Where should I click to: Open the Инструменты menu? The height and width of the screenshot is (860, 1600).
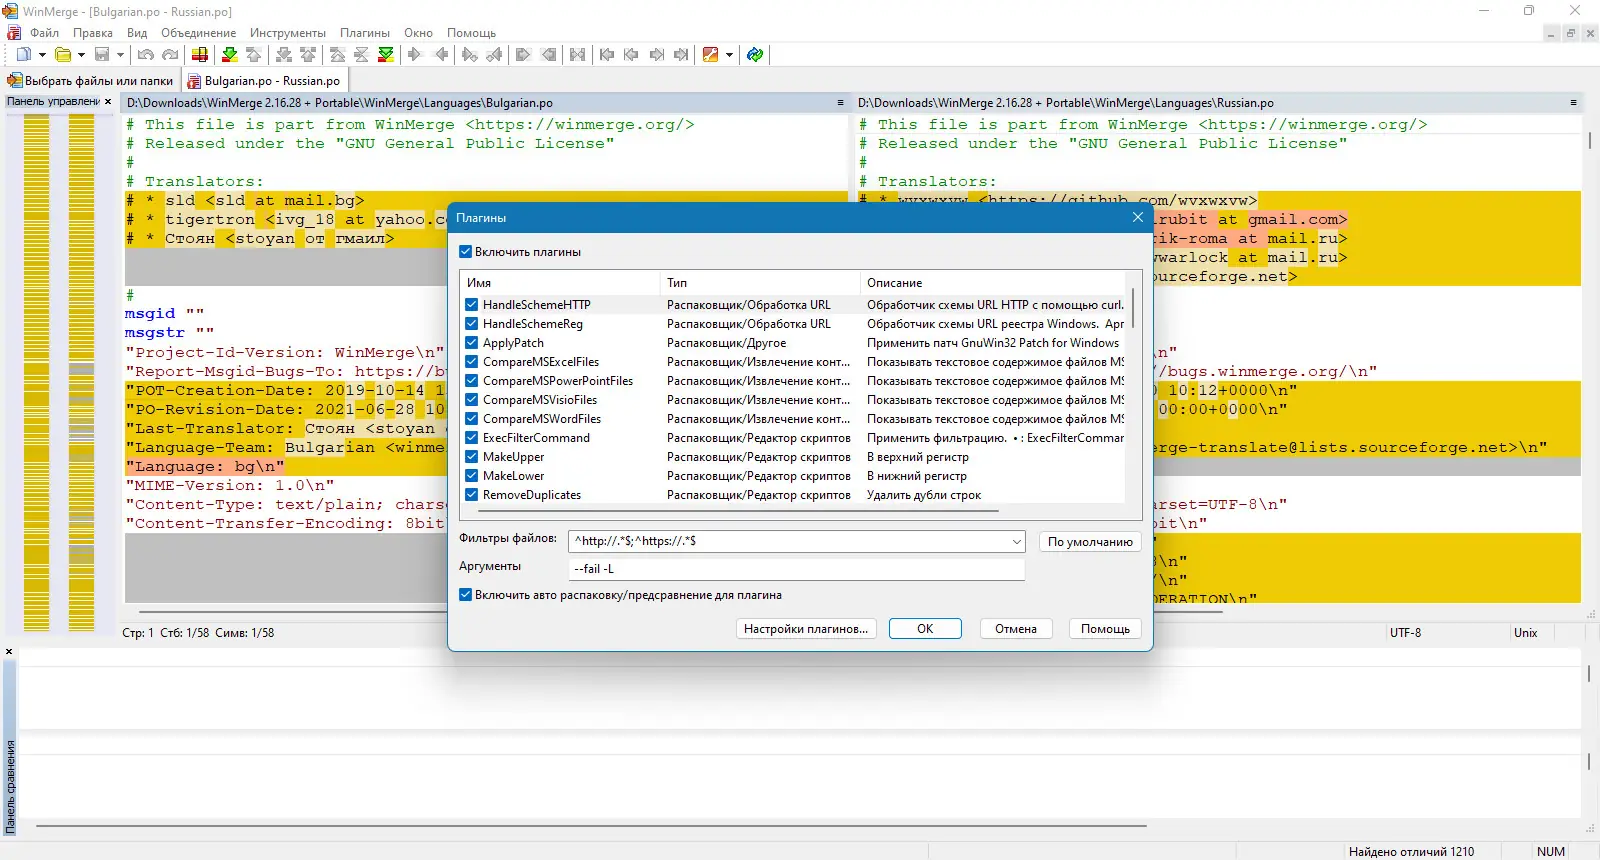coord(288,33)
